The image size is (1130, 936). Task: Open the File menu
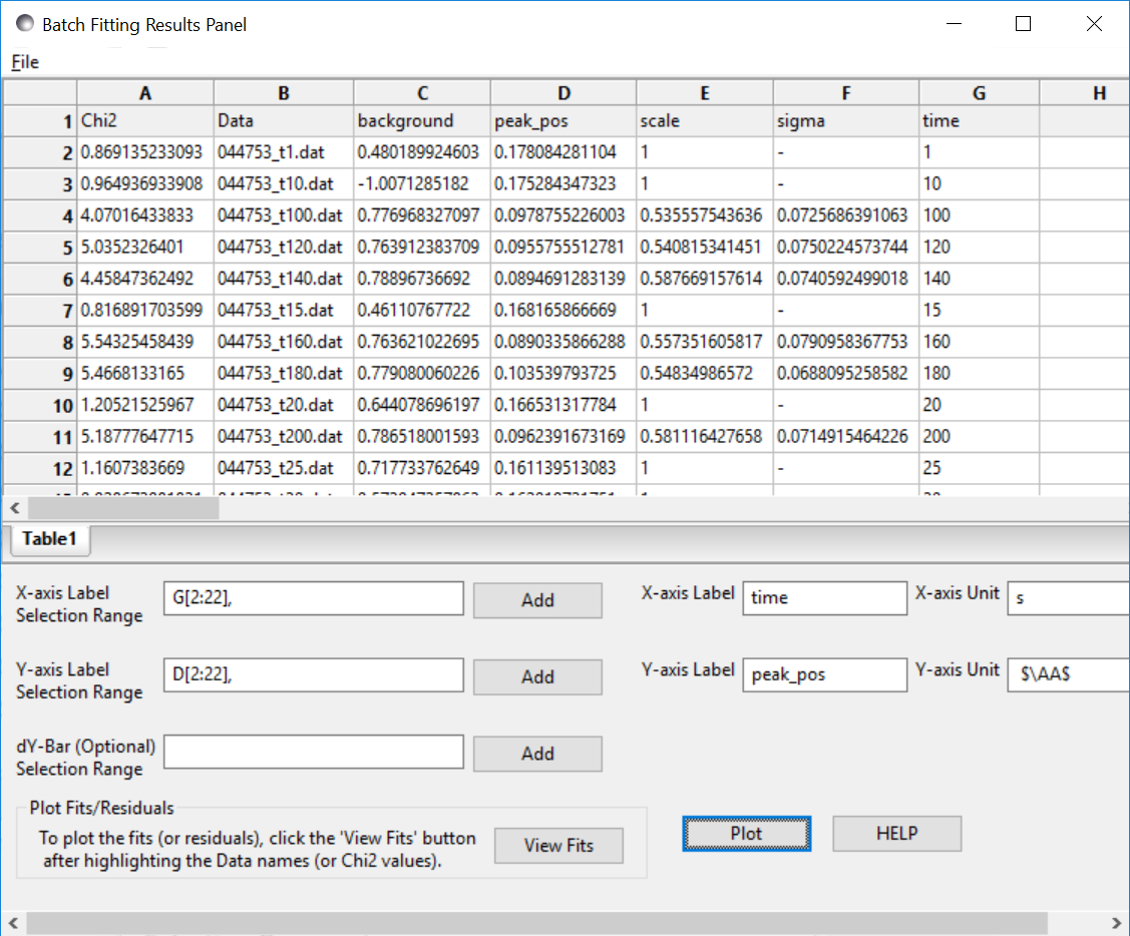(x=24, y=61)
